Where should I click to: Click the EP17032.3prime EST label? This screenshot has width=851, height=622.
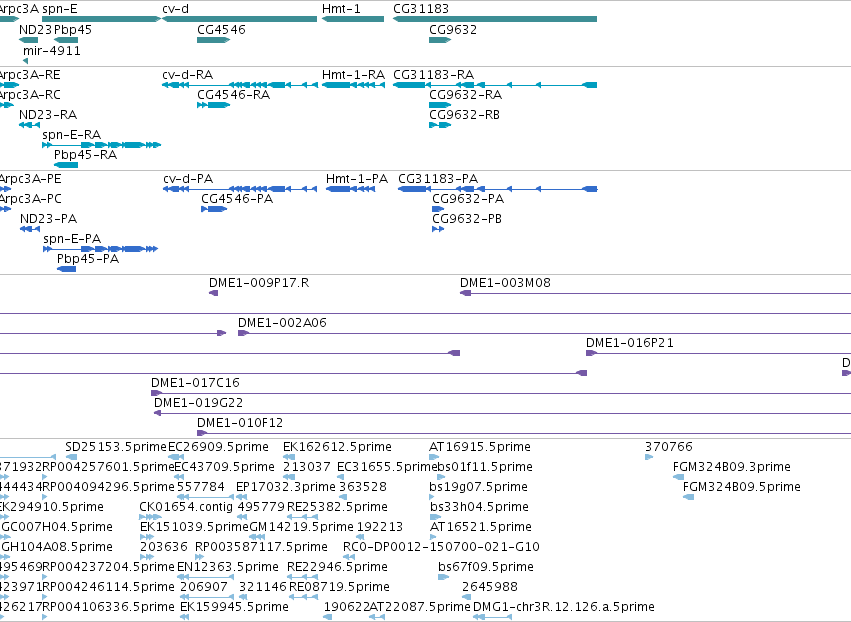click(x=285, y=488)
